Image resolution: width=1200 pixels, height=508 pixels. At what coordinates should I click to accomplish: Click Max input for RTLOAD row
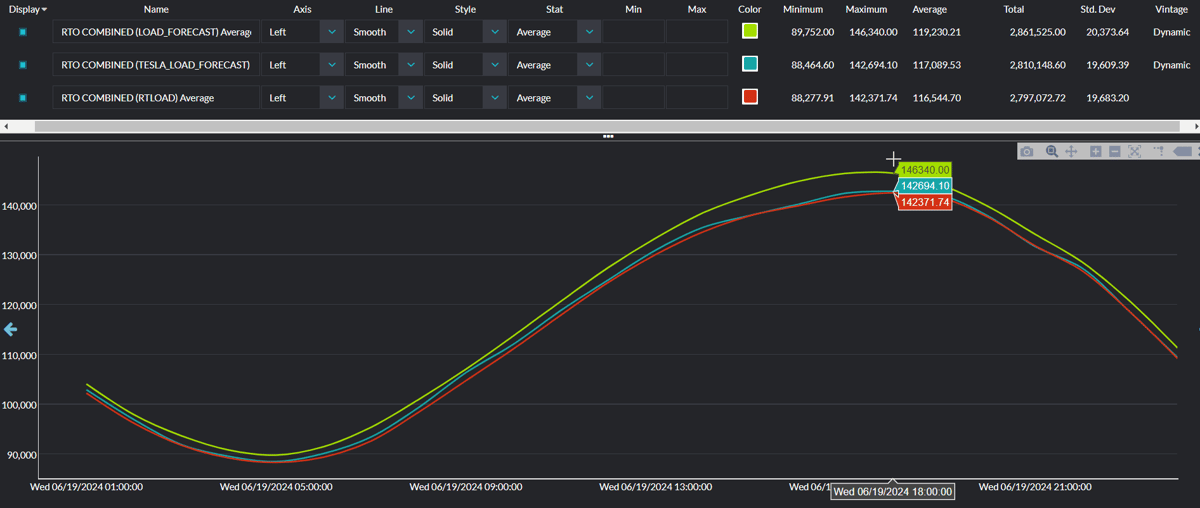pos(697,98)
